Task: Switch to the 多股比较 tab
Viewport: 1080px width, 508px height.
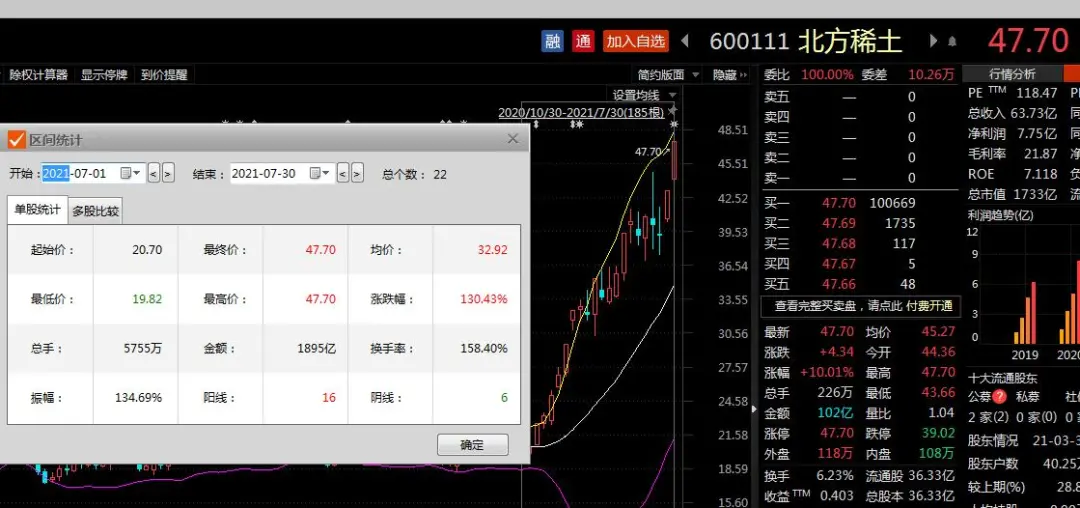Action: [x=96, y=211]
